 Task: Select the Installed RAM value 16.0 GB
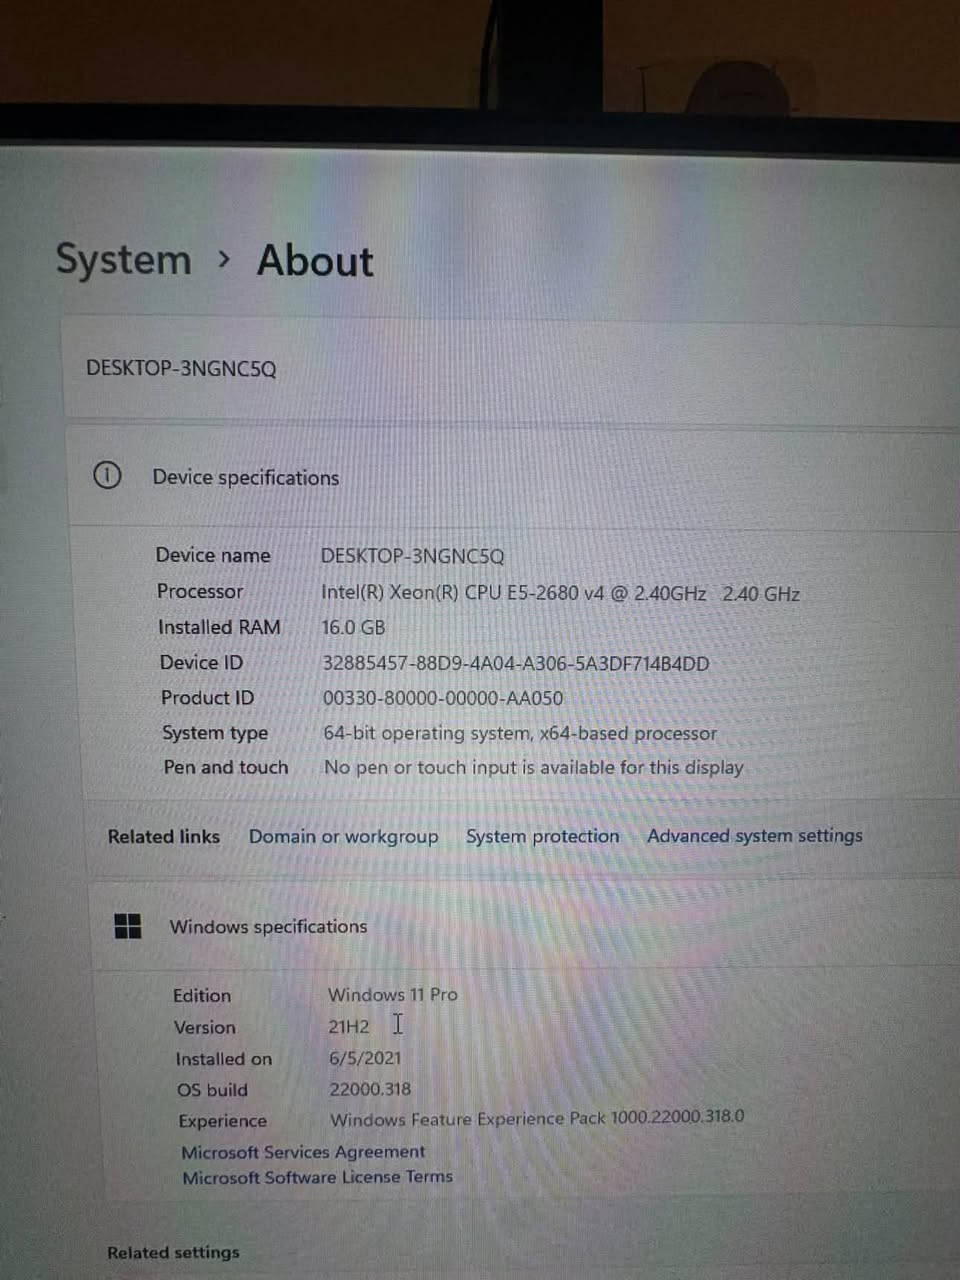point(353,628)
